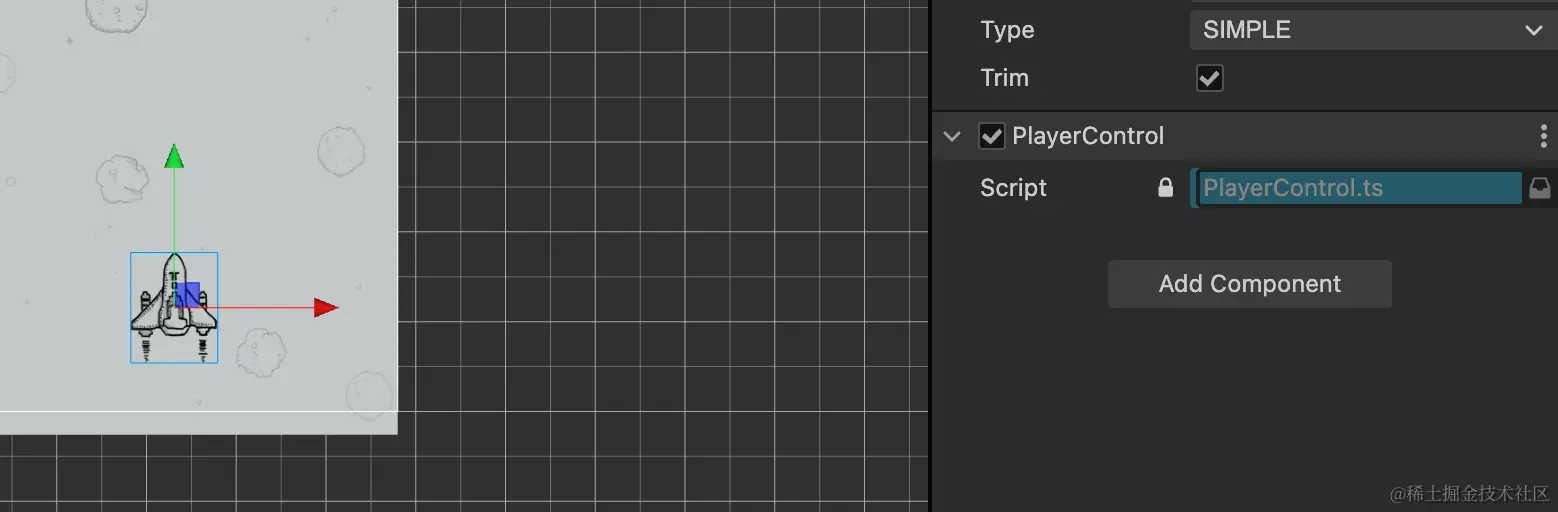The image size is (1558, 512).
Task: Select the spaceship sprite in the scene
Action: 174,307
